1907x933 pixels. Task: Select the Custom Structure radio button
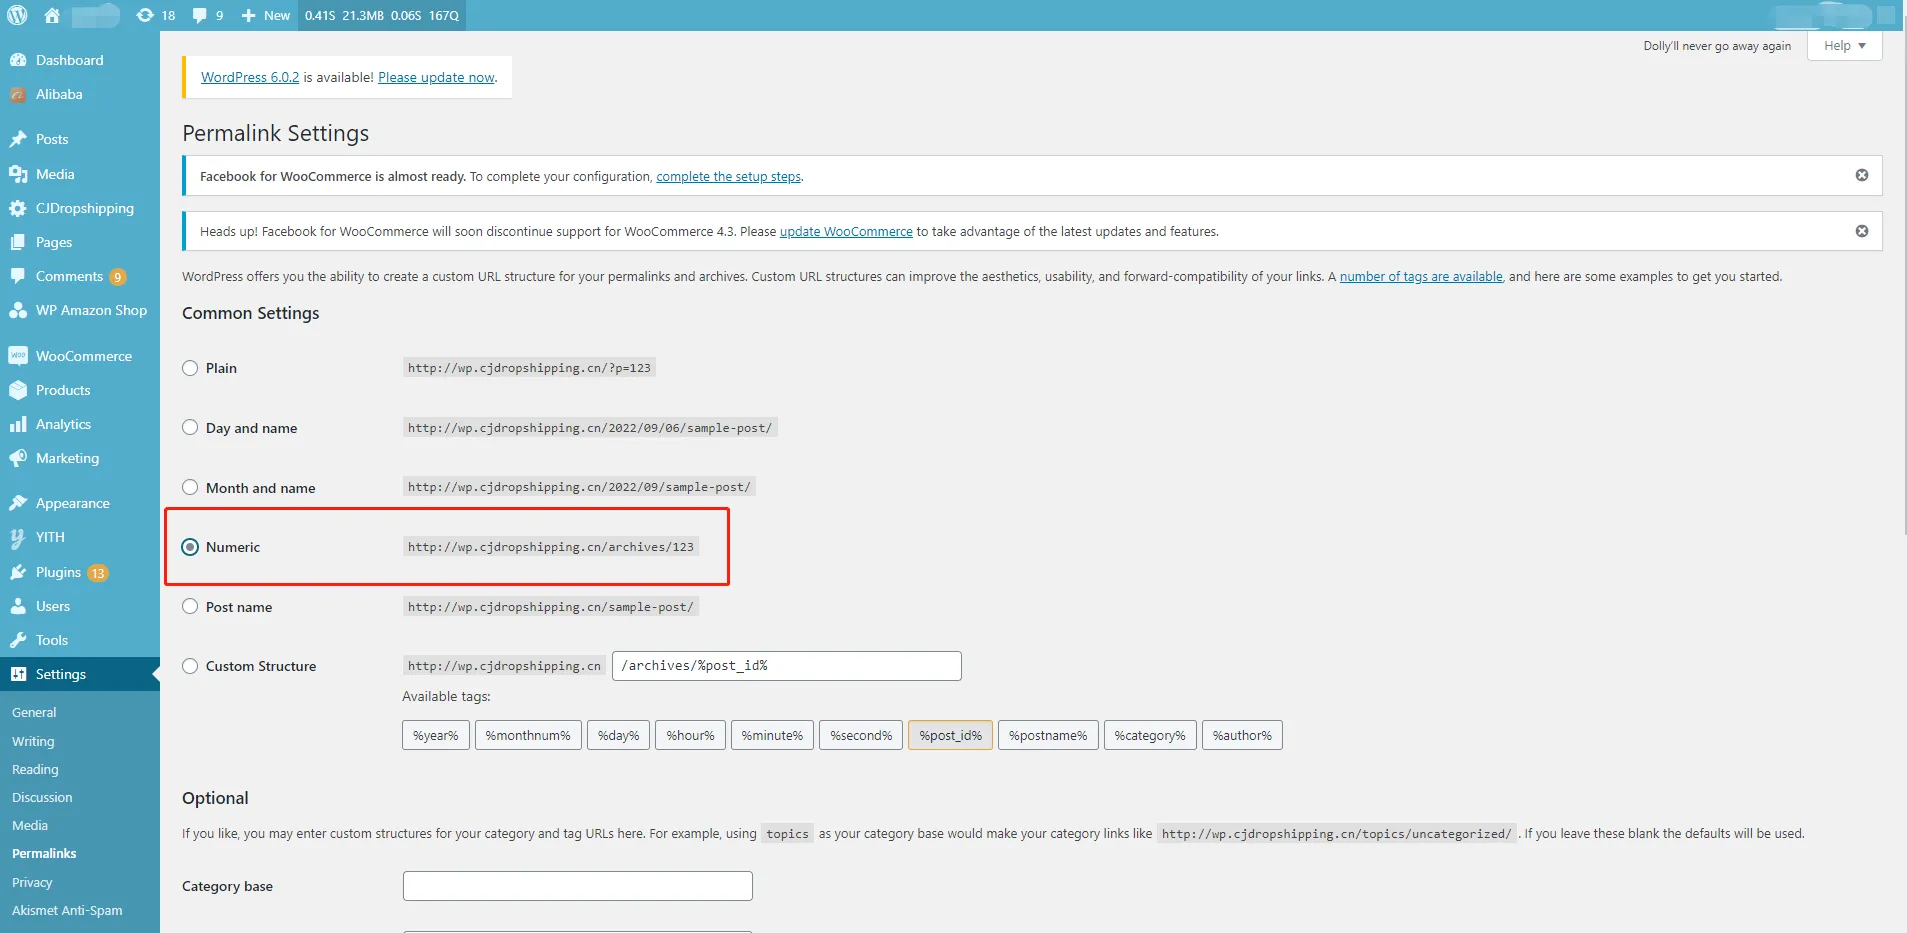(190, 666)
